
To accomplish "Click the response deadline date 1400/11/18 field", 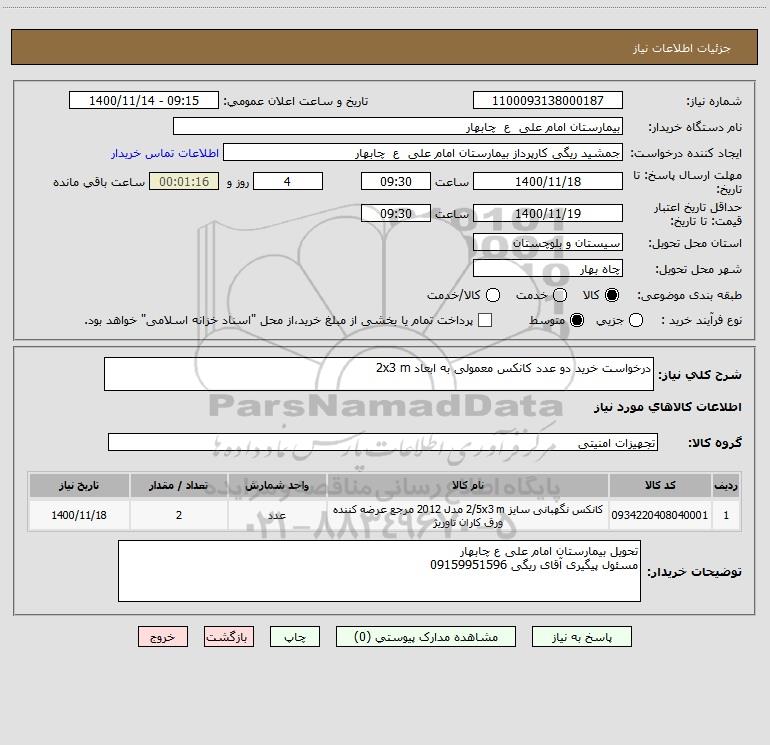I will [x=548, y=181].
